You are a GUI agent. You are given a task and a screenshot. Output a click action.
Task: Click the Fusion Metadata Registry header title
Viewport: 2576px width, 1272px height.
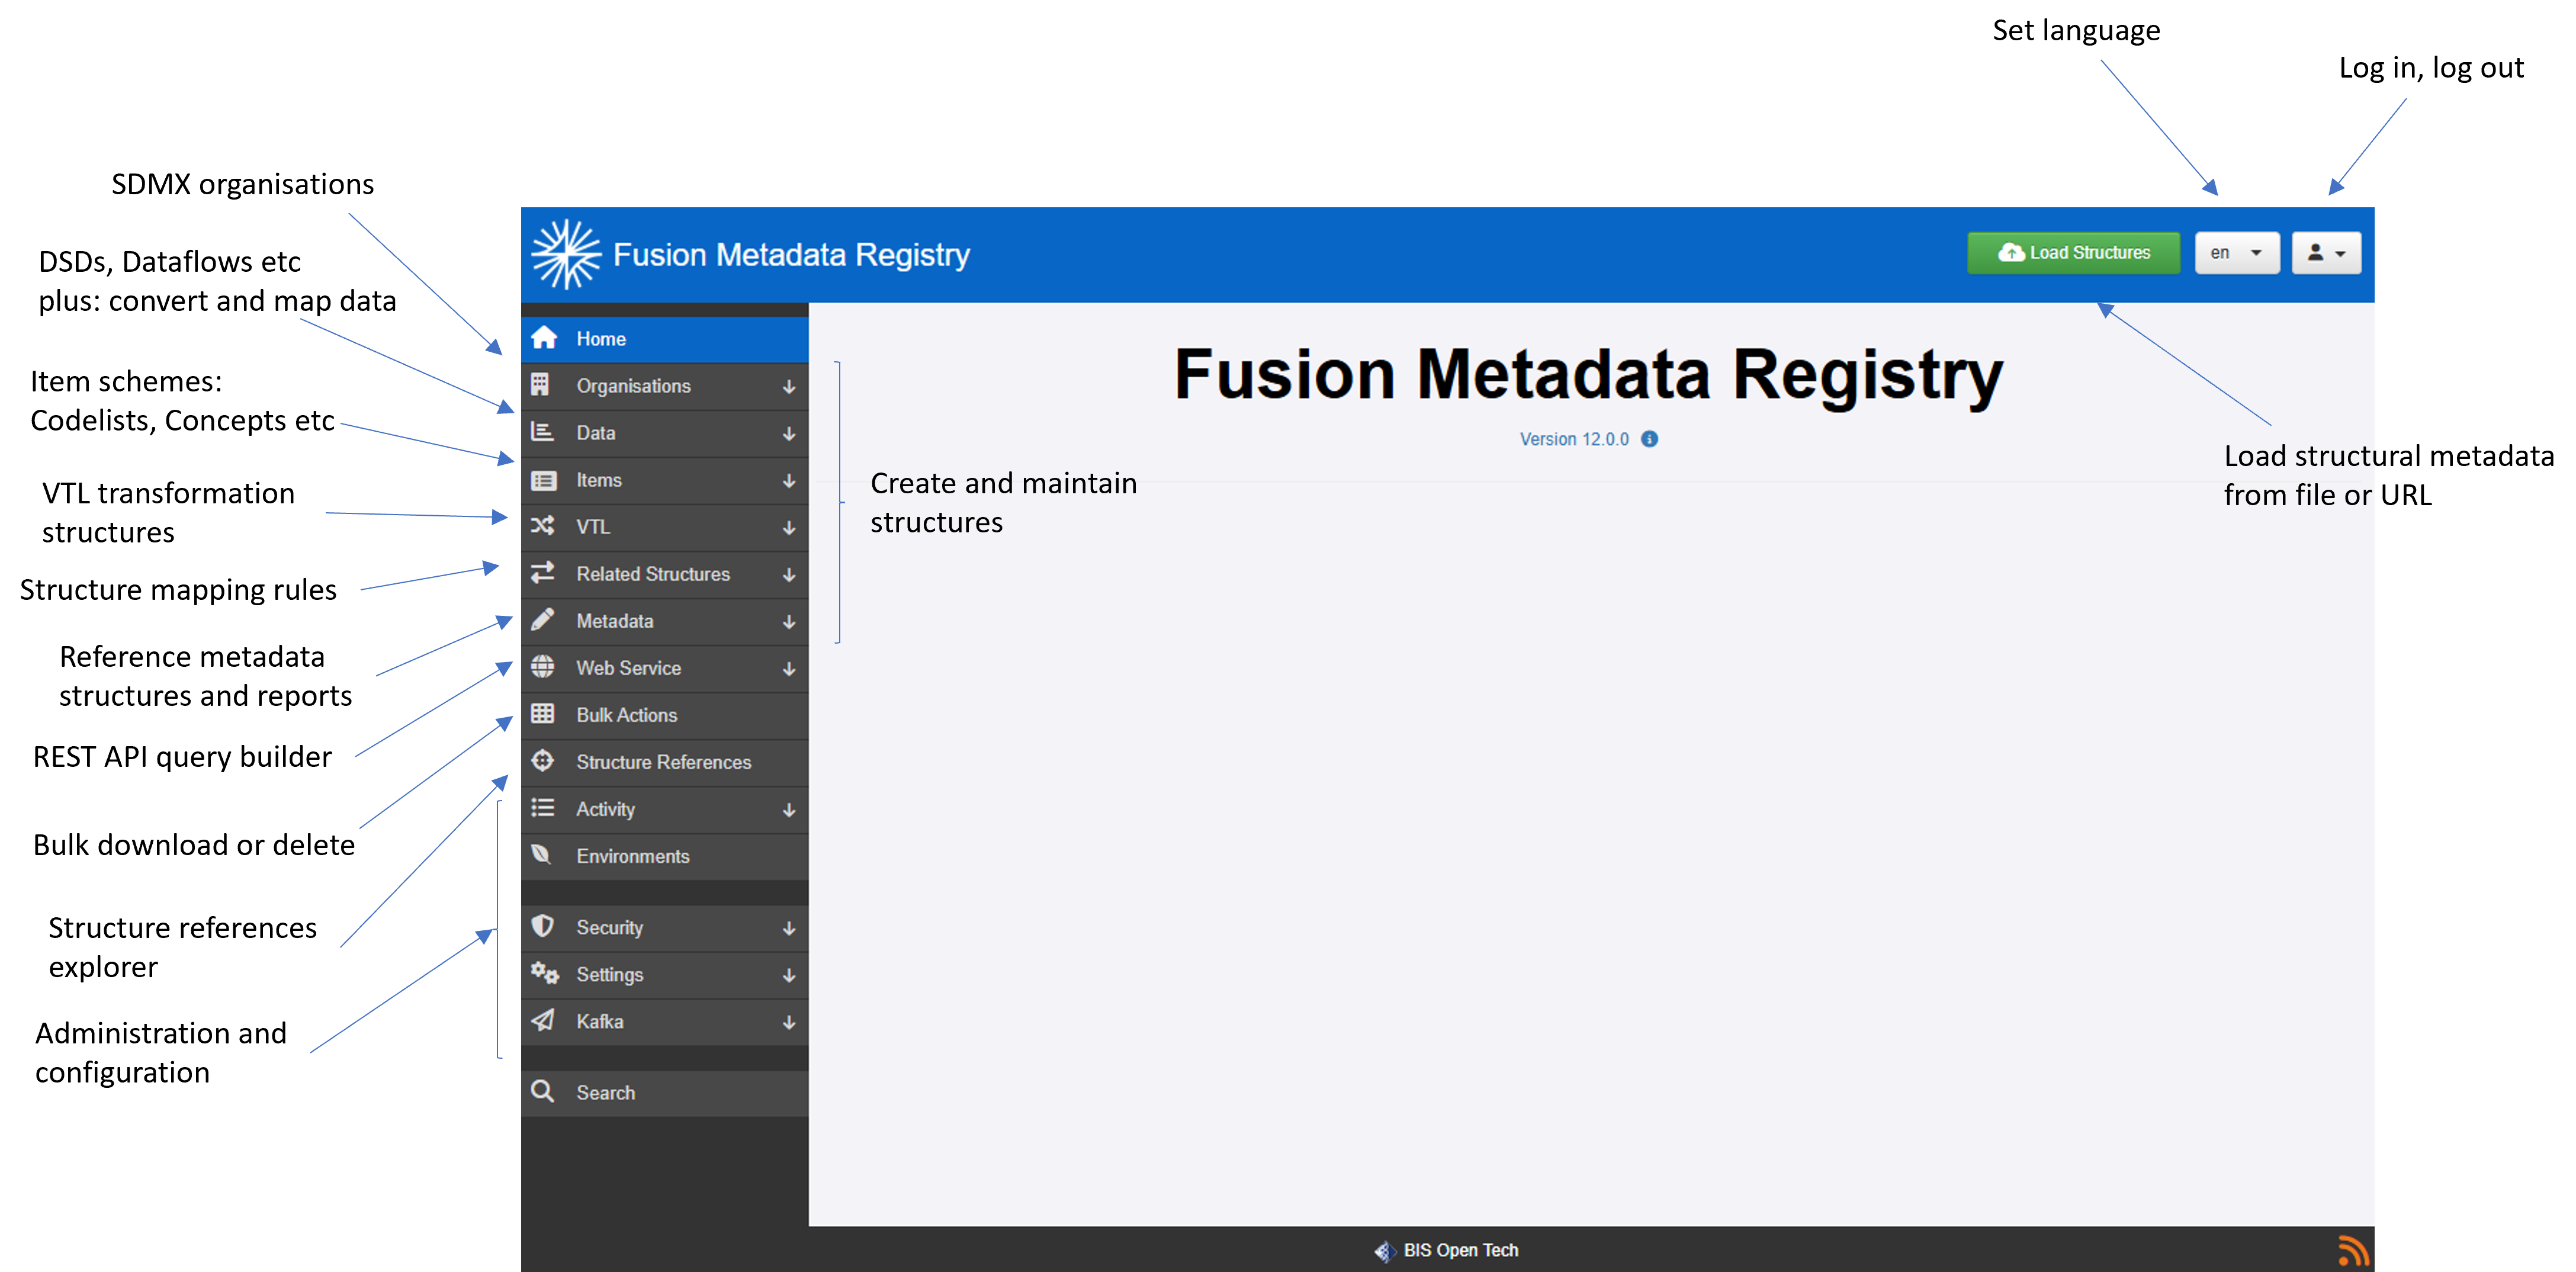(791, 254)
